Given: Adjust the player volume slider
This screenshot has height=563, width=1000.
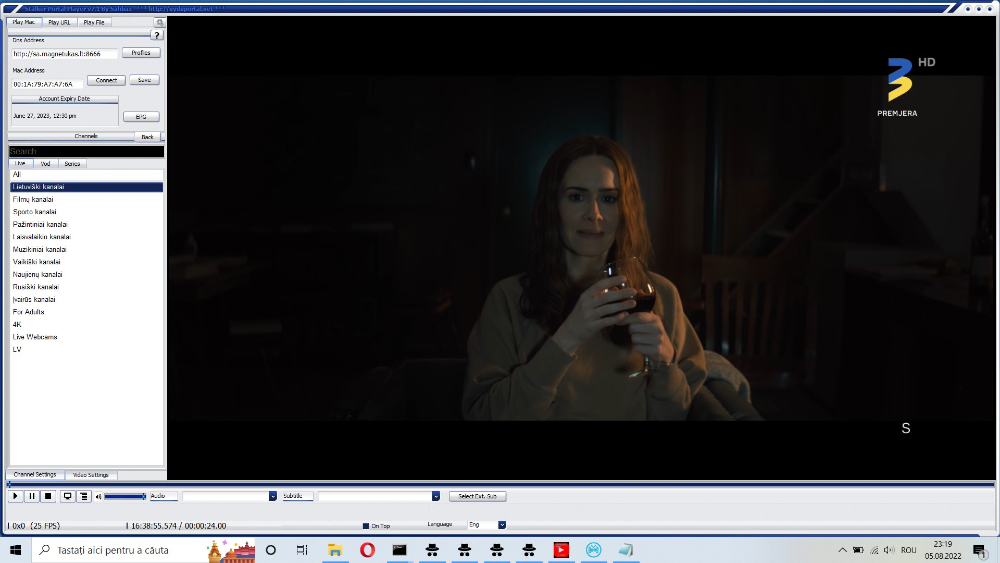Looking at the screenshot, I should tap(125, 496).
